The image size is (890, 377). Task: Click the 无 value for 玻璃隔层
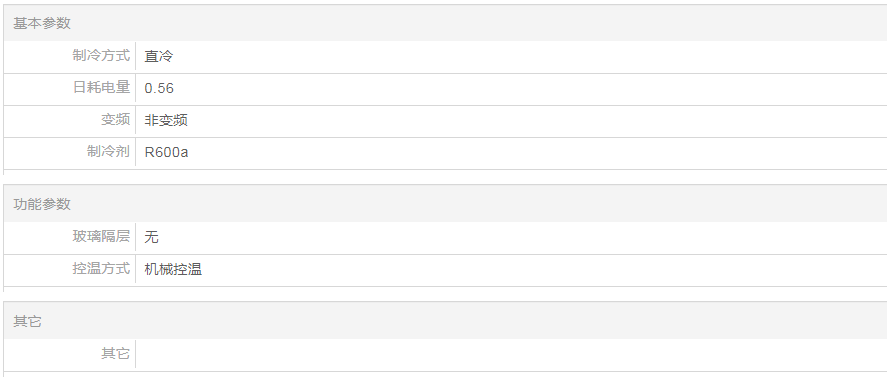tap(152, 237)
